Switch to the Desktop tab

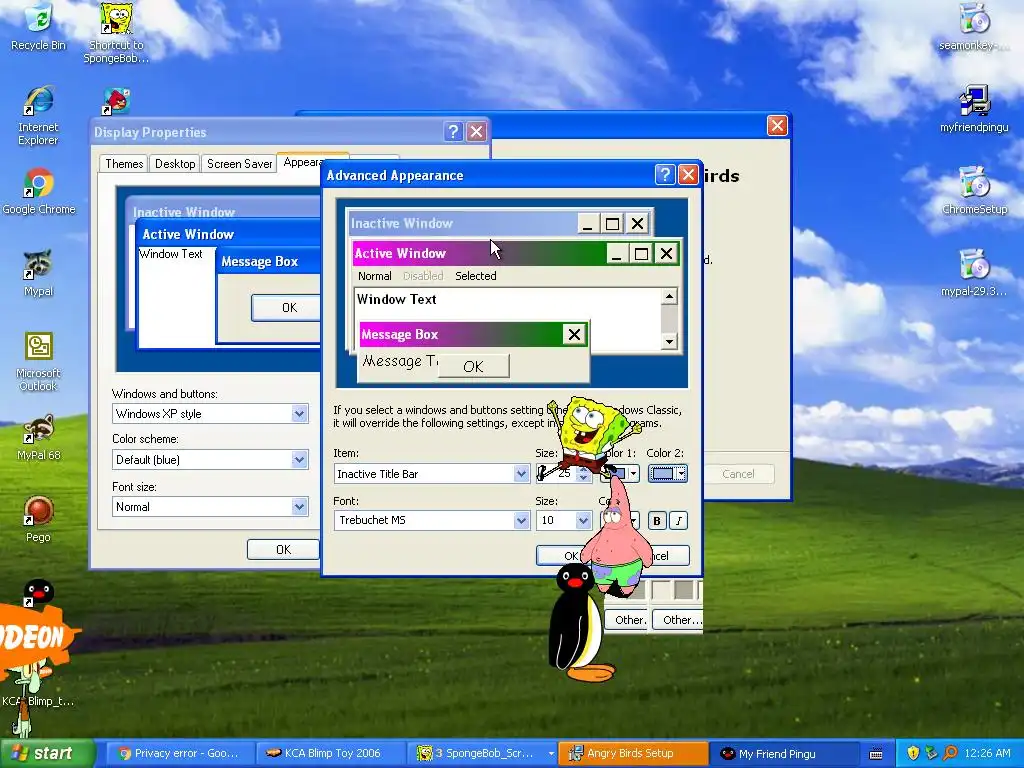[x=175, y=163]
